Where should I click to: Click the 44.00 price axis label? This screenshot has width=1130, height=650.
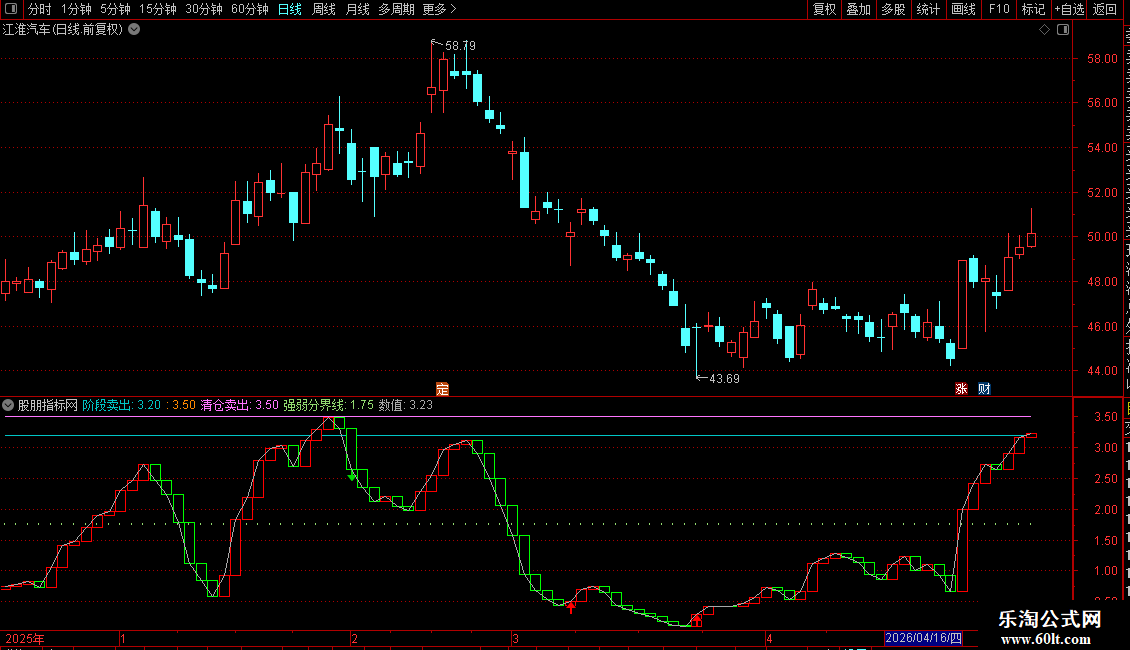tap(1103, 371)
